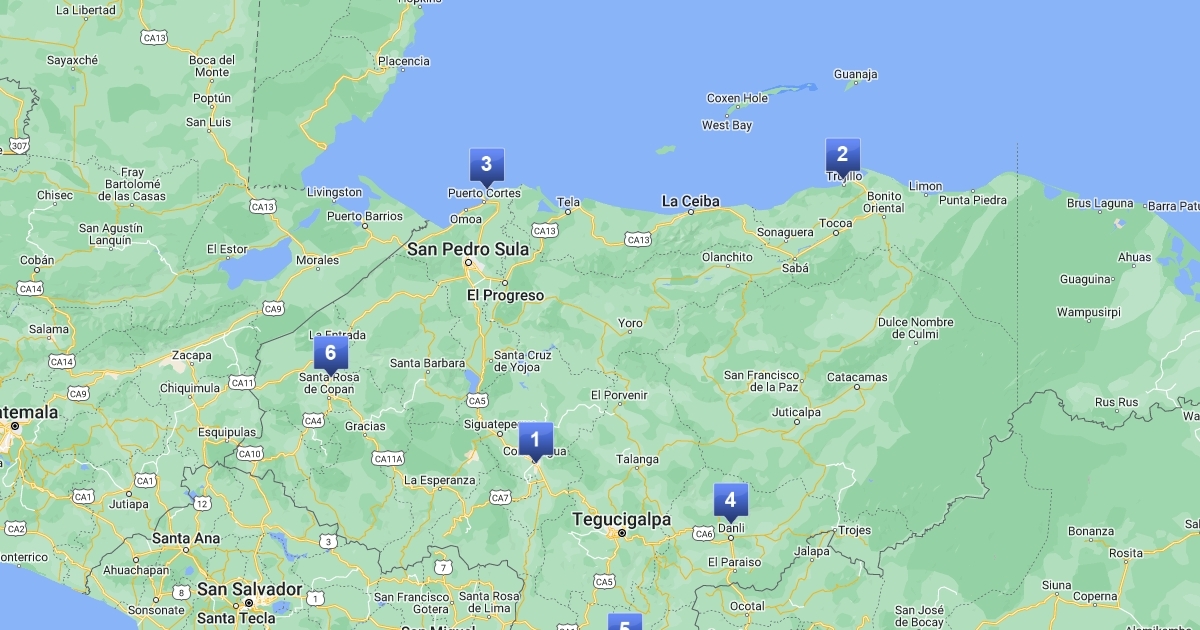Click the Guanaja island label
This screenshot has height=630, width=1200.
click(x=855, y=74)
